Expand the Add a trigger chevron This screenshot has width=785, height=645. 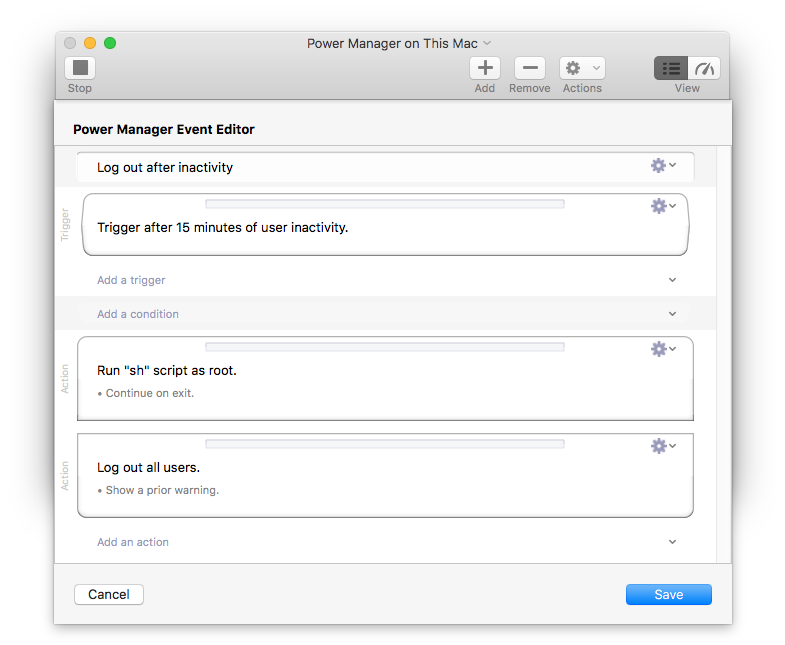pyautogui.click(x=672, y=280)
